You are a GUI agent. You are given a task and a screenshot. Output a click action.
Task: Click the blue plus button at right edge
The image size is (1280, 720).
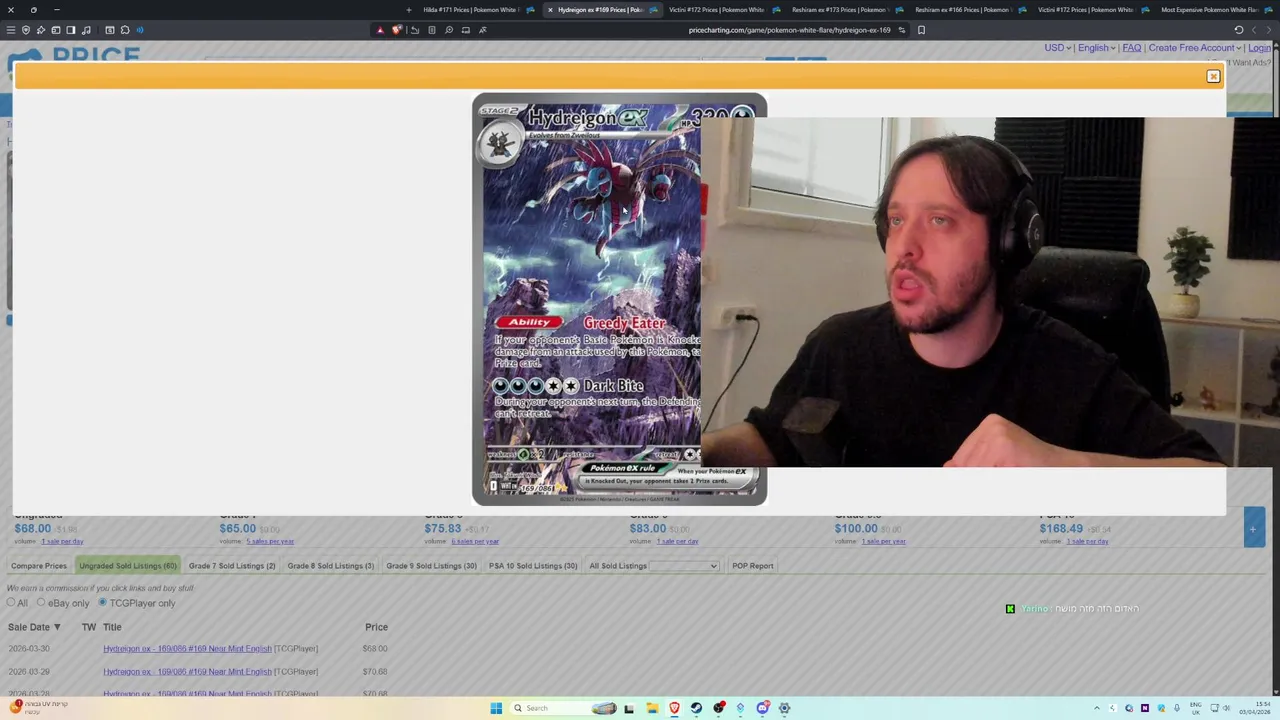click(1253, 529)
